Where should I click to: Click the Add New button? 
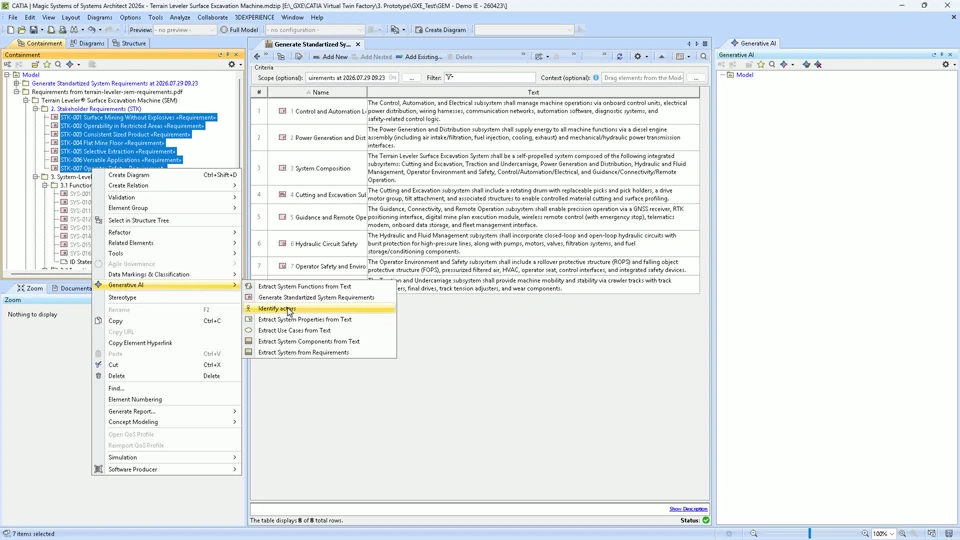pos(330,57)
